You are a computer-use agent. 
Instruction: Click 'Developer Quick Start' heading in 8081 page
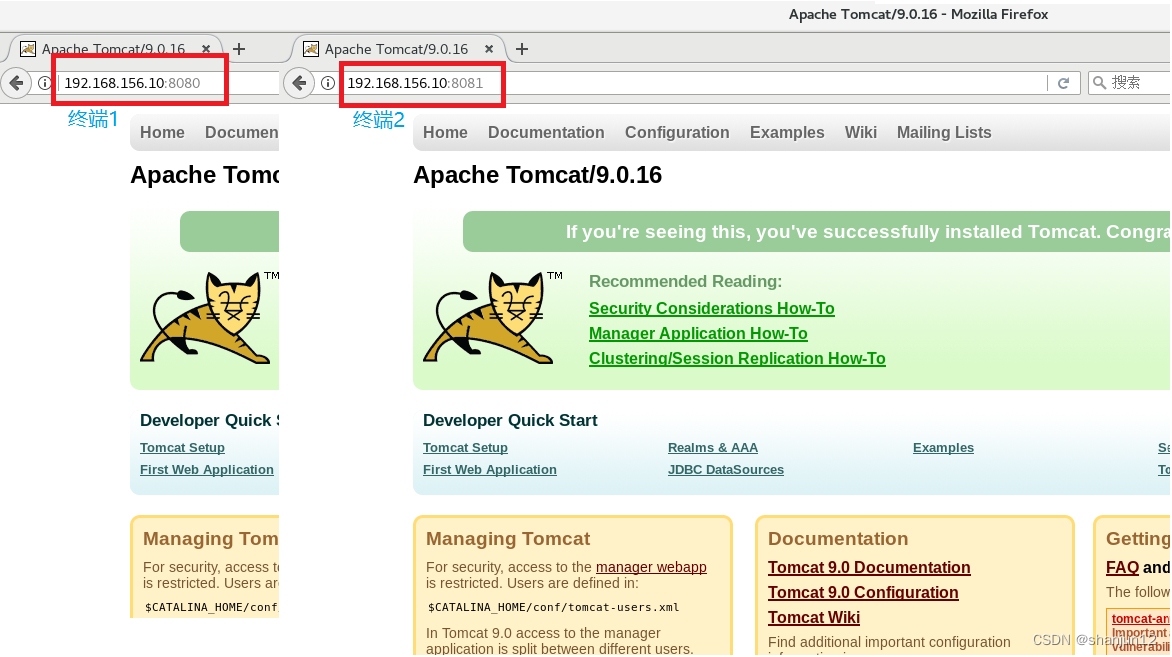point(510,421)
